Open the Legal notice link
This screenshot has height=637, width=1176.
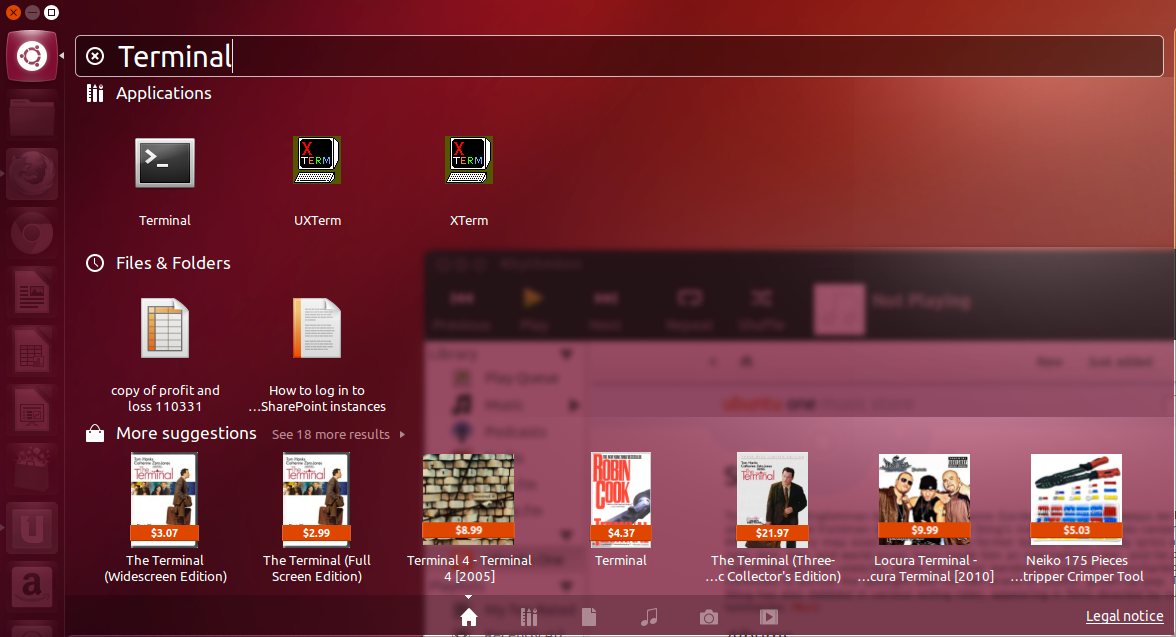(x=1124, y=616)
